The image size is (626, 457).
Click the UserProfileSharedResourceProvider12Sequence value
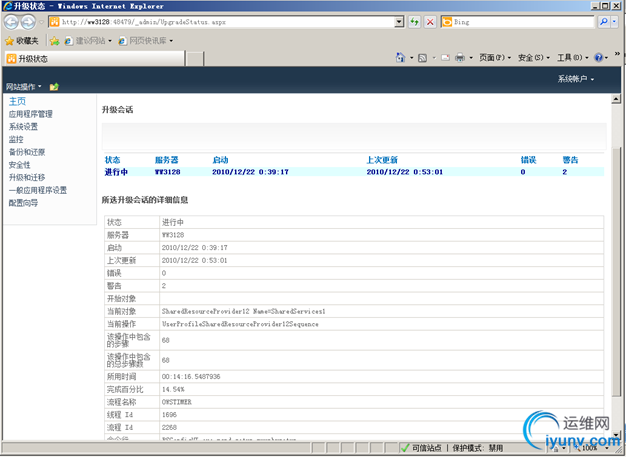(x=240, y=324)
